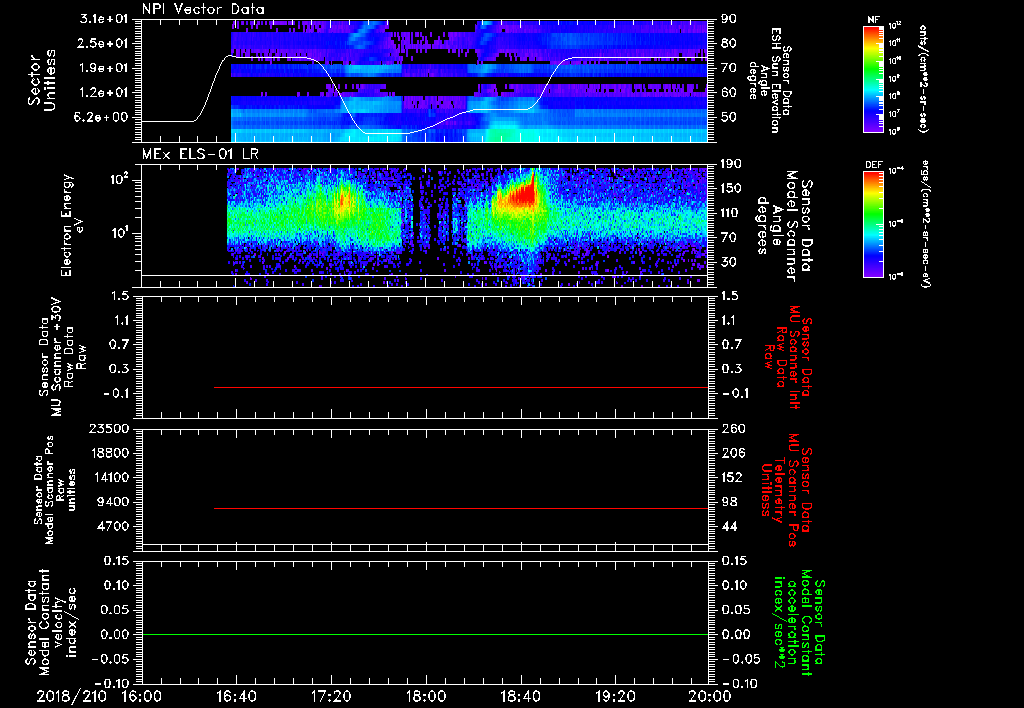The image size is (1024, 708).
Task: Click the 10¹² label on the NF color bar
Action: [895, 26]
